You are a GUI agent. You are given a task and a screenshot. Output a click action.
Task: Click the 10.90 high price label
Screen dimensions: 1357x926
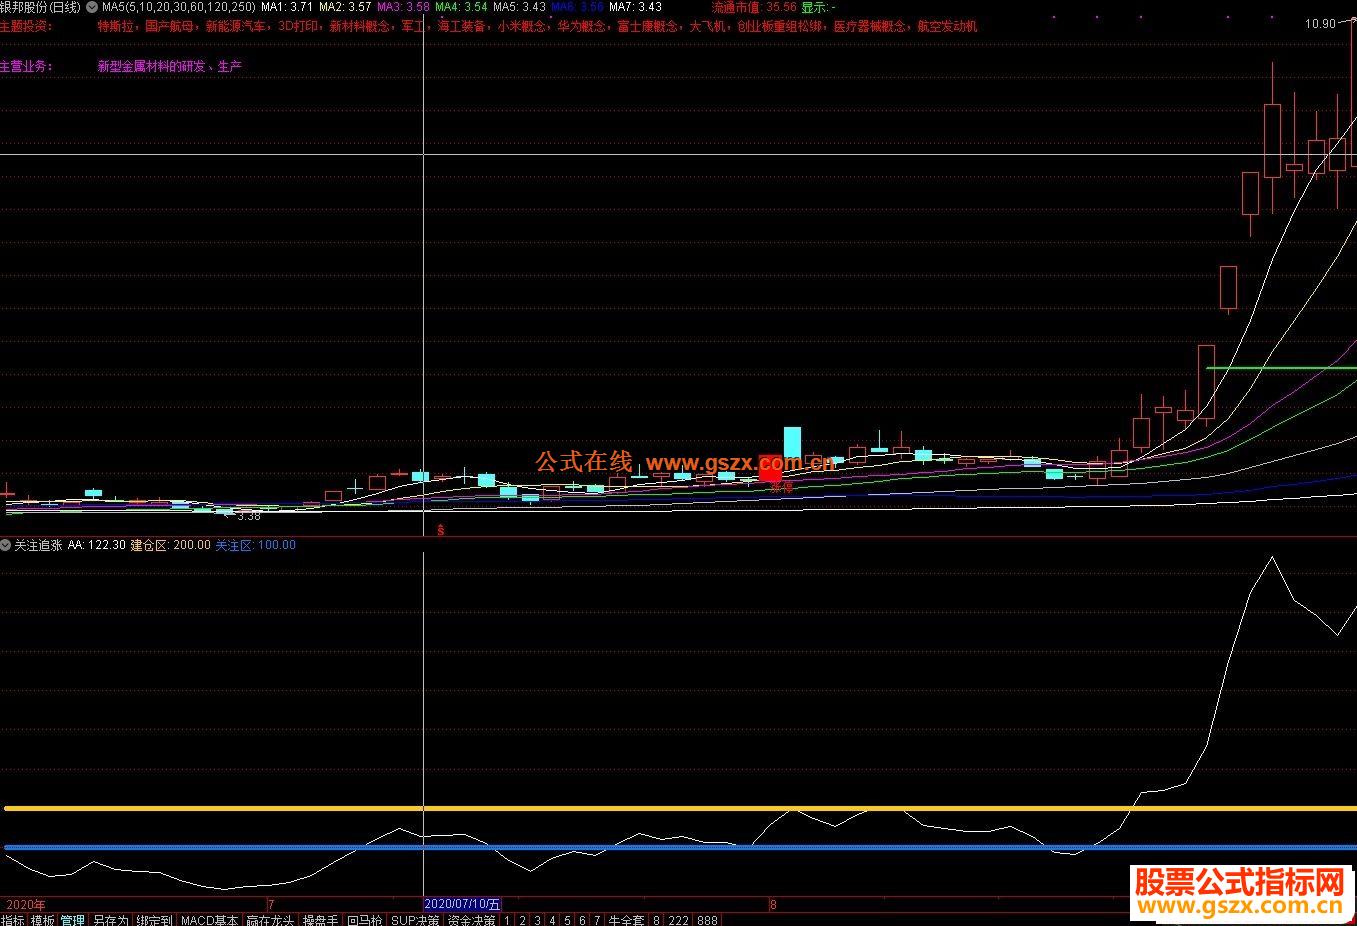(x=1320, y=24)
